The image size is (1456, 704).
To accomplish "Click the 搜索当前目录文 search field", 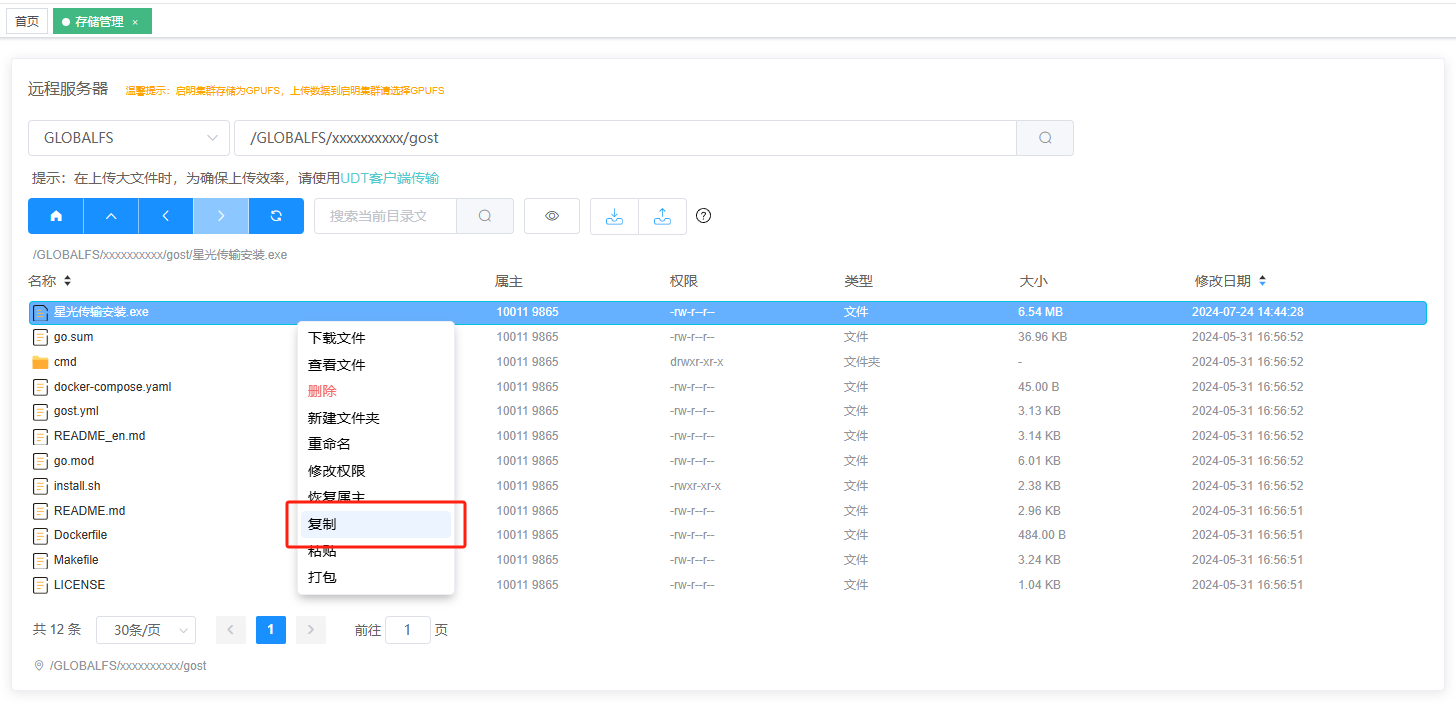I will [385, 216].
